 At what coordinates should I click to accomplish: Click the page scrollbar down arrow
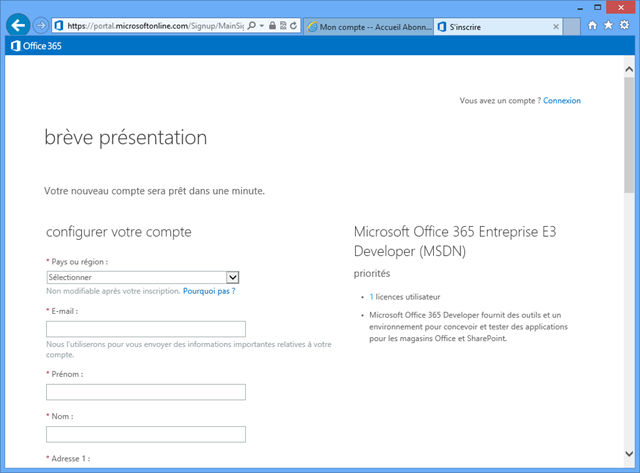tap(629, 454)
